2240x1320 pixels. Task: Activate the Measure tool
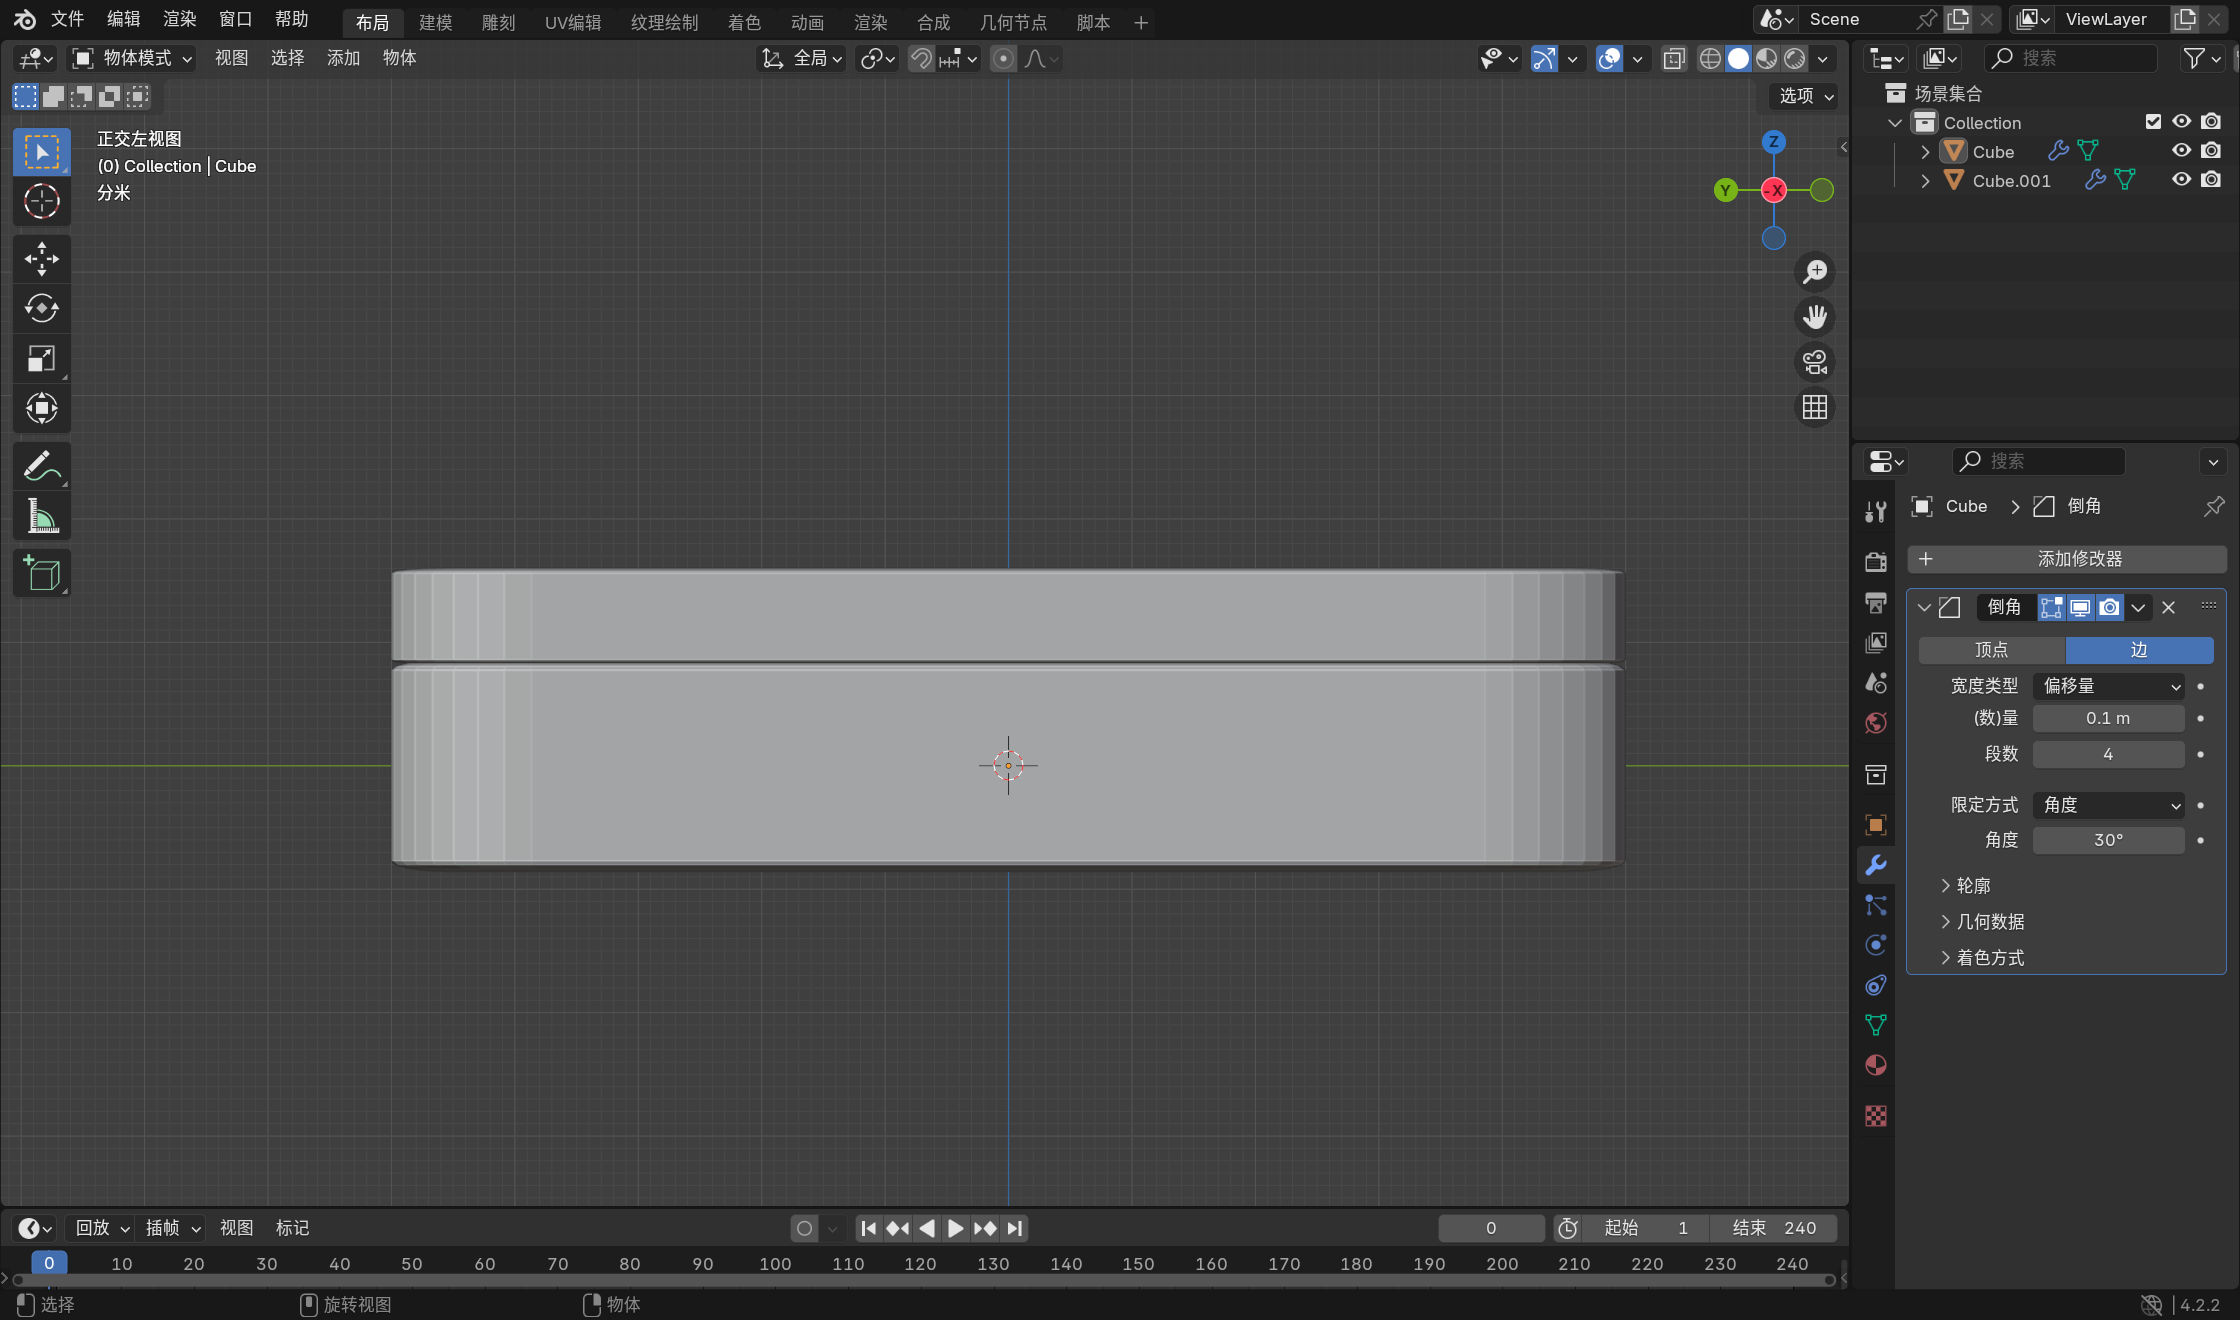(41, 517)
